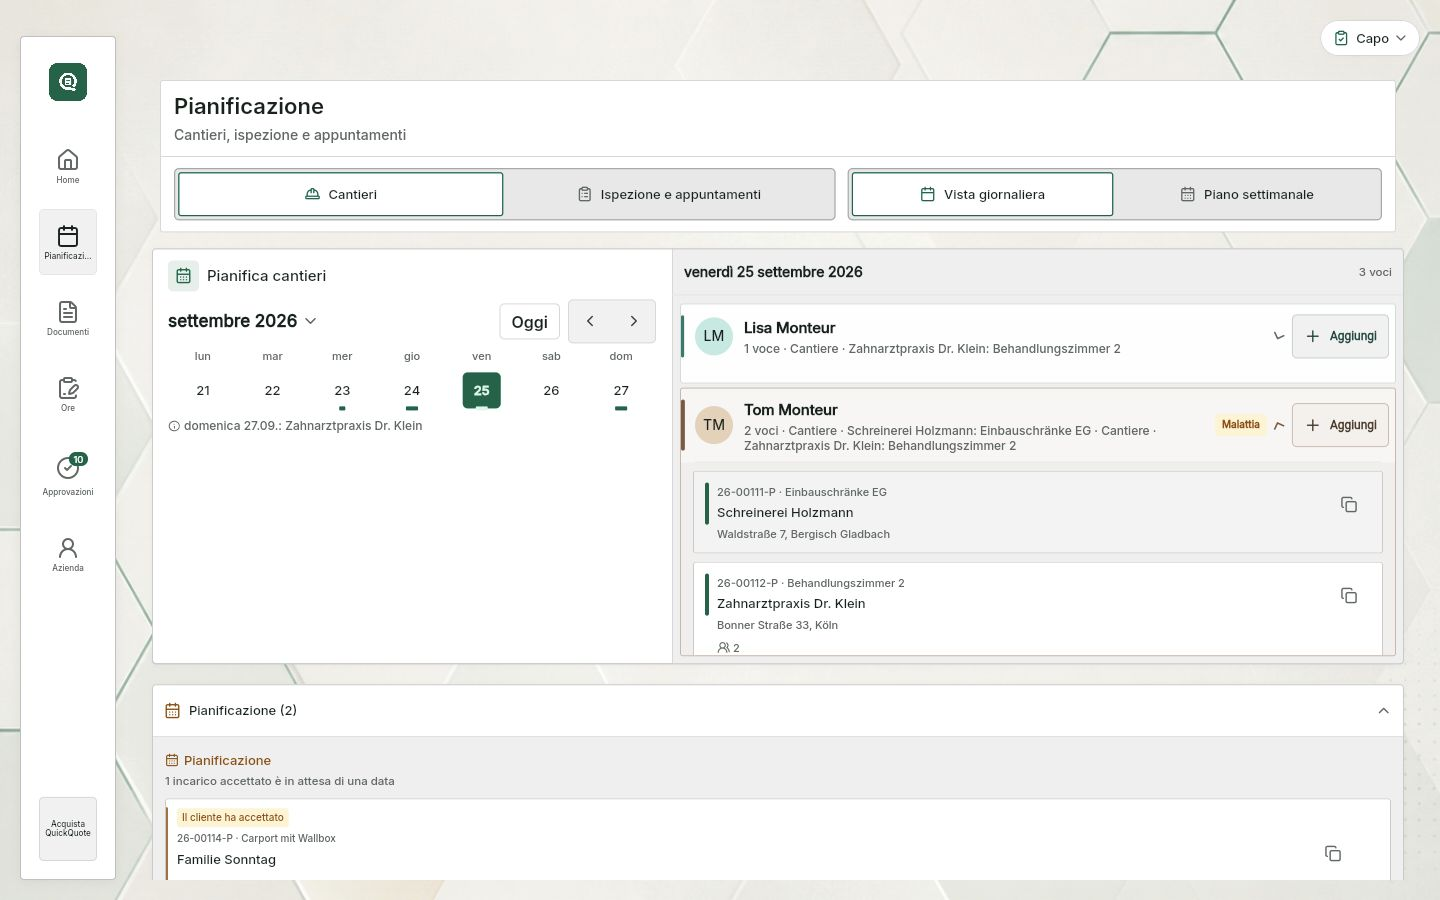Click the Pianifica cantieri calendar icon
This screenshot has height=900, width=1440.
(x=183, y=276)
